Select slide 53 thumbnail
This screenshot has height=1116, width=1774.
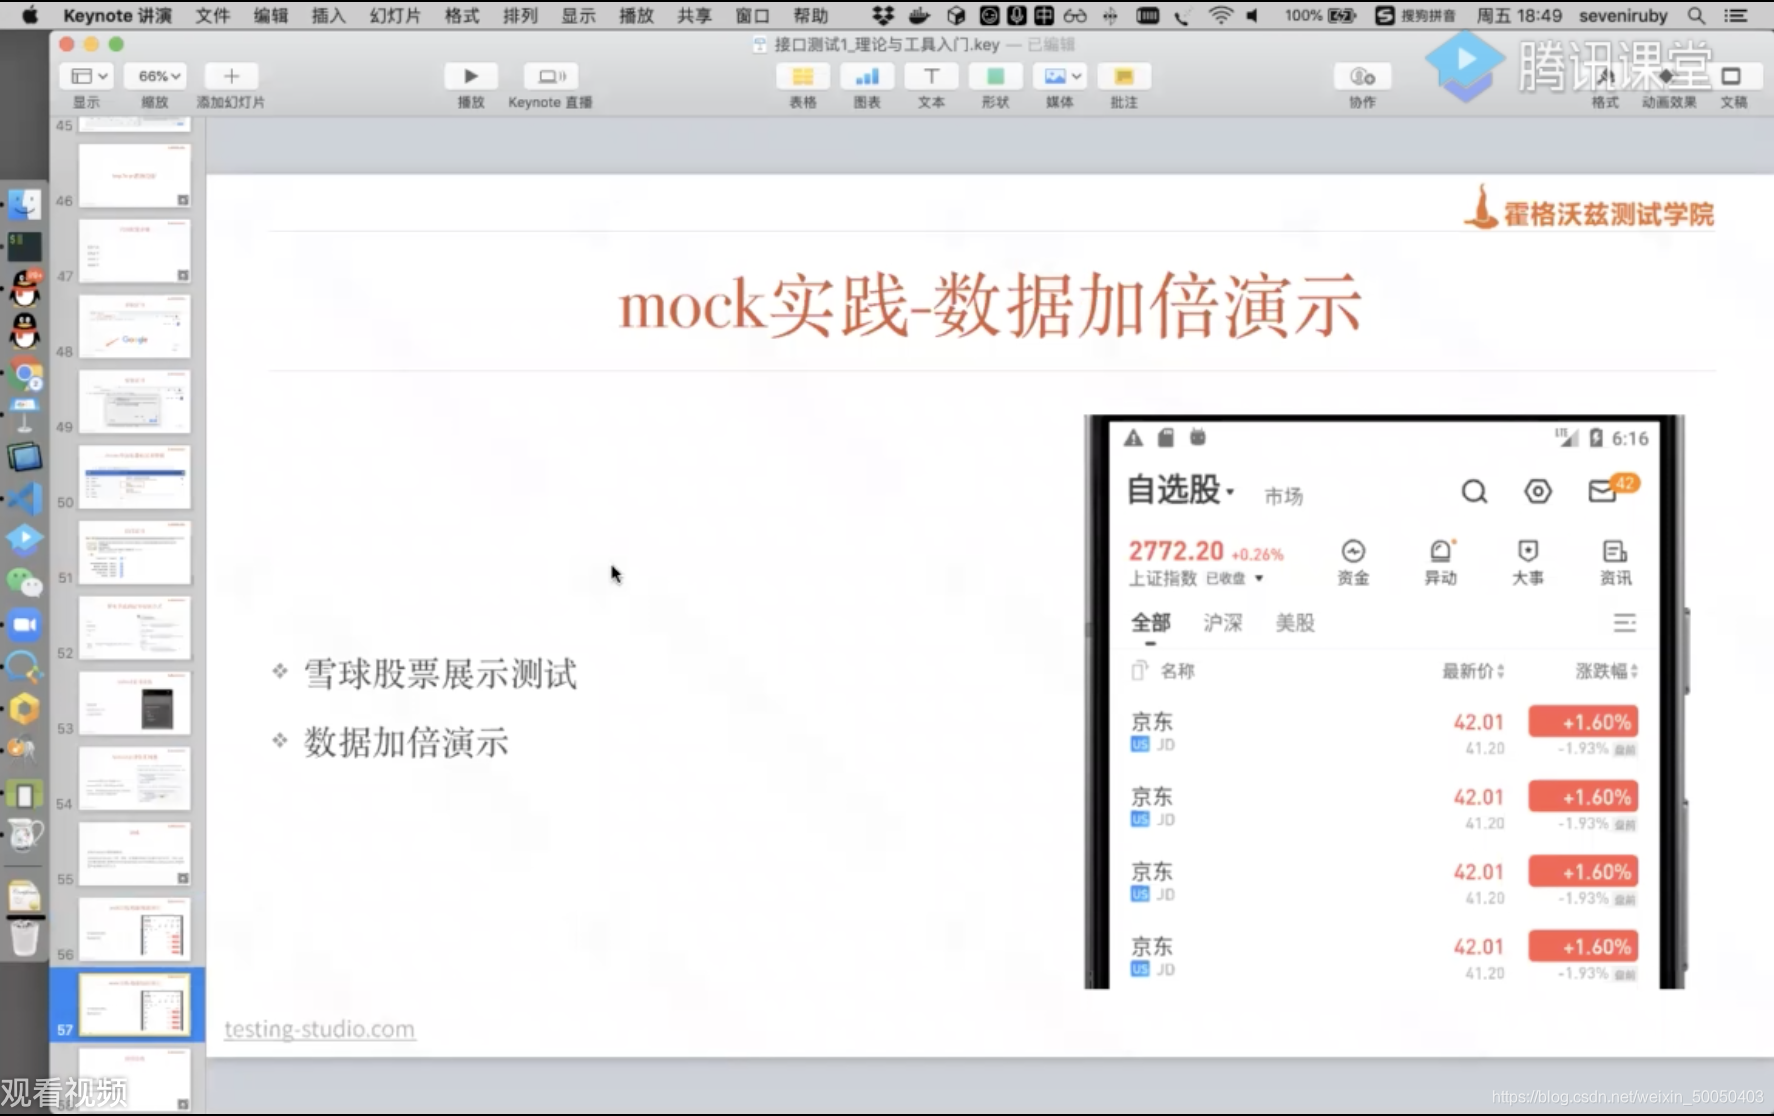coord(134,703)
